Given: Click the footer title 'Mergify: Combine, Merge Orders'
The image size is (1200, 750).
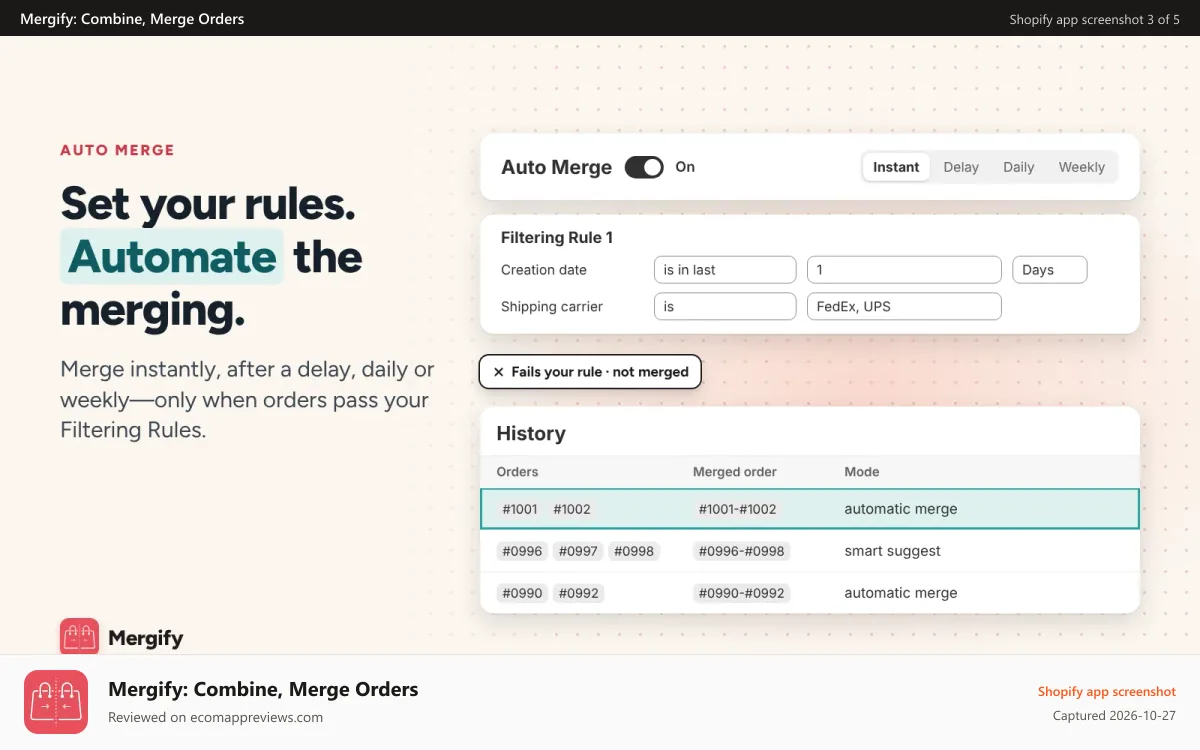Looking at the screenshot, I should click(x=263, y=689).
